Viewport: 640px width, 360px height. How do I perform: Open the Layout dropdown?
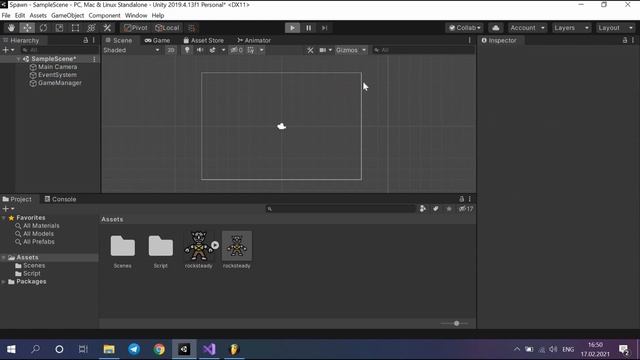[615, 28]
